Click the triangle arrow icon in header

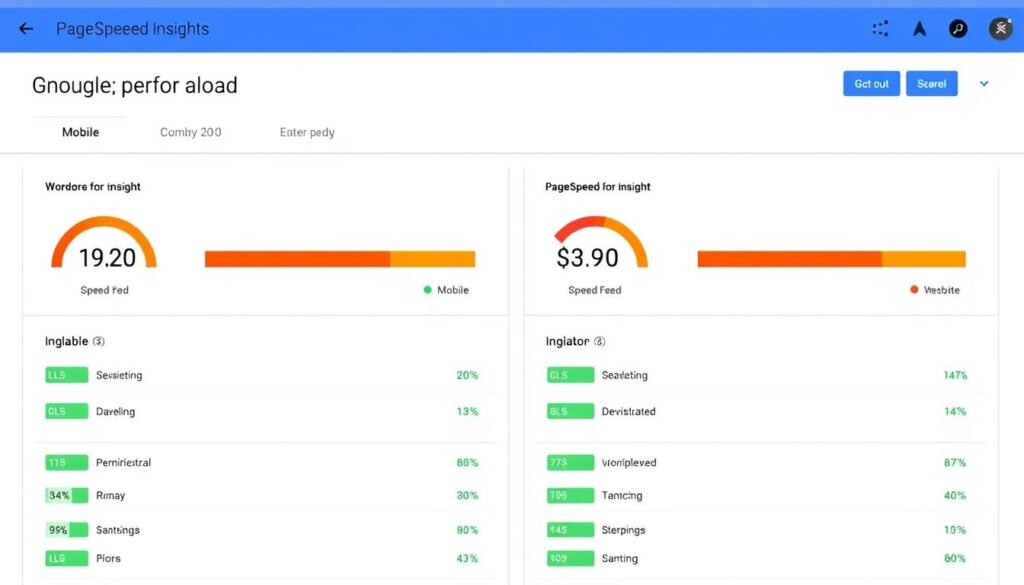(x=920, y=29)
